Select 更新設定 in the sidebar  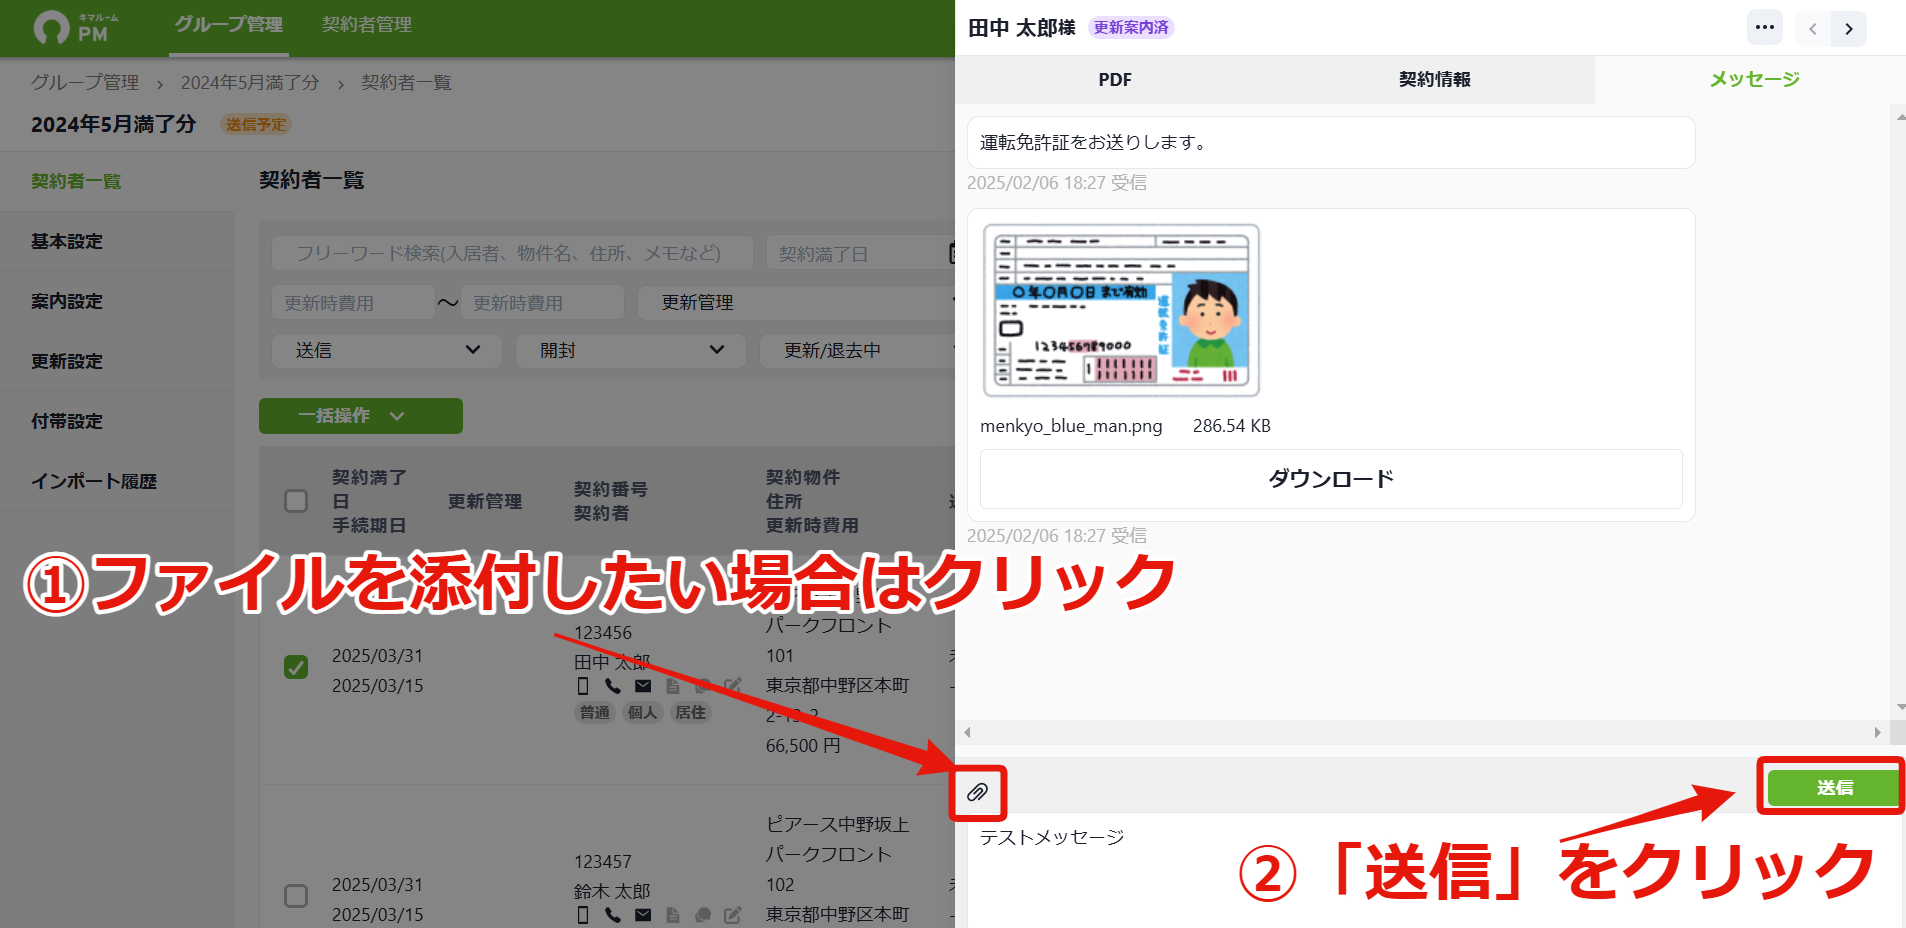[x=117, y=362]
